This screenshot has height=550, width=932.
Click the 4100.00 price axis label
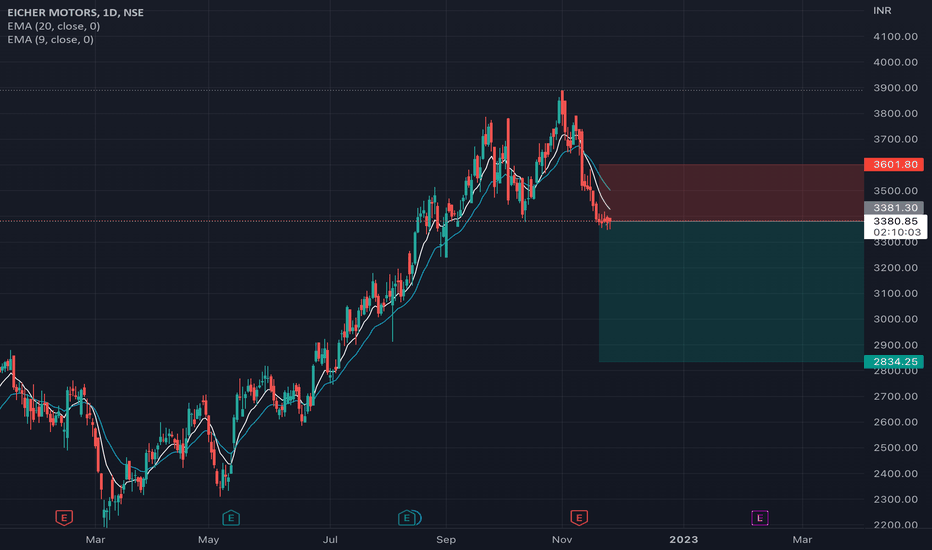tap(895, 36)
